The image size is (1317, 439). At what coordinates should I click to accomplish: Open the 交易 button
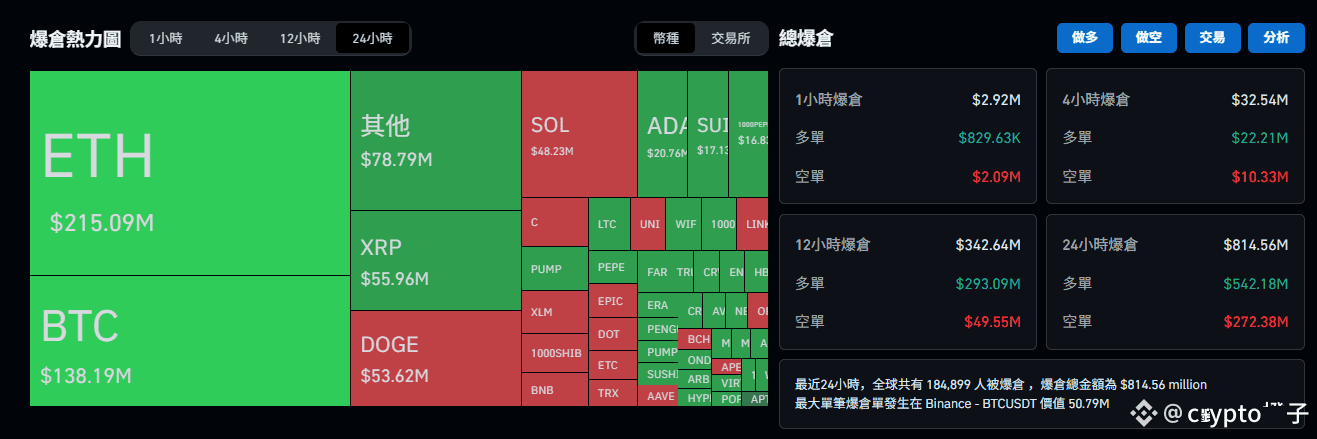[1212, 37]
